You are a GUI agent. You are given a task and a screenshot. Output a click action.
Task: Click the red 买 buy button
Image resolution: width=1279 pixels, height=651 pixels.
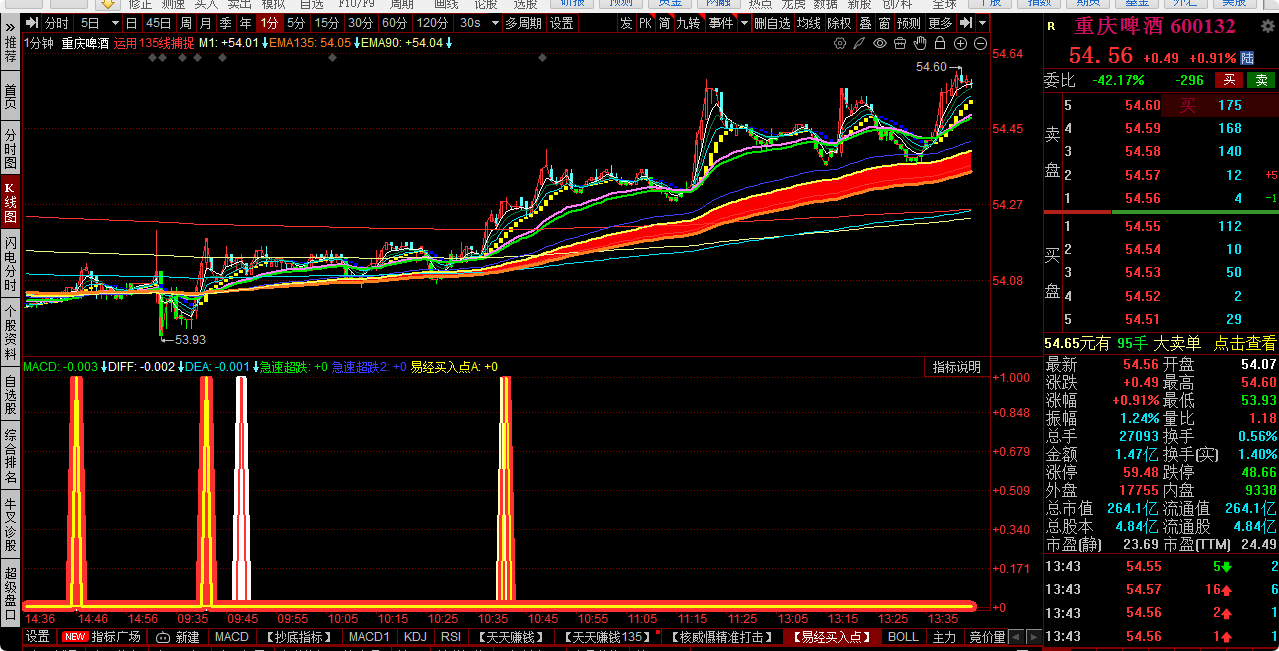pyautogui.click(x=1228, y=80)
